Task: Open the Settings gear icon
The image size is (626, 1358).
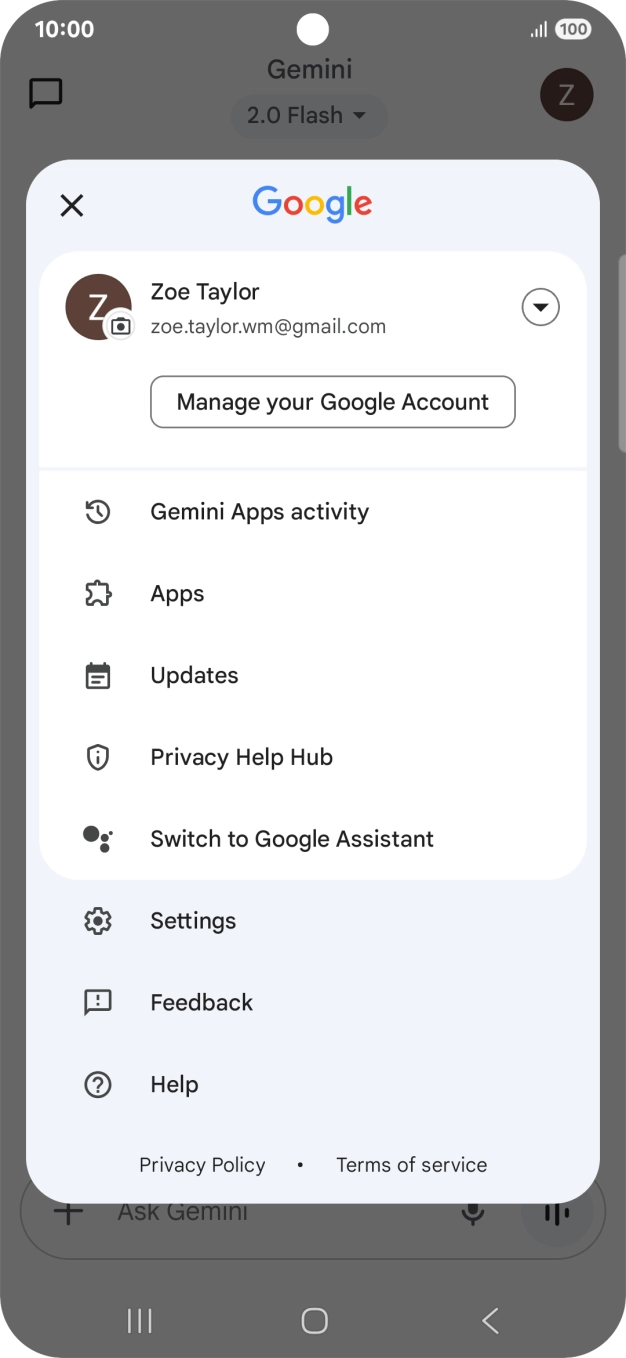Action: (97, 921)
